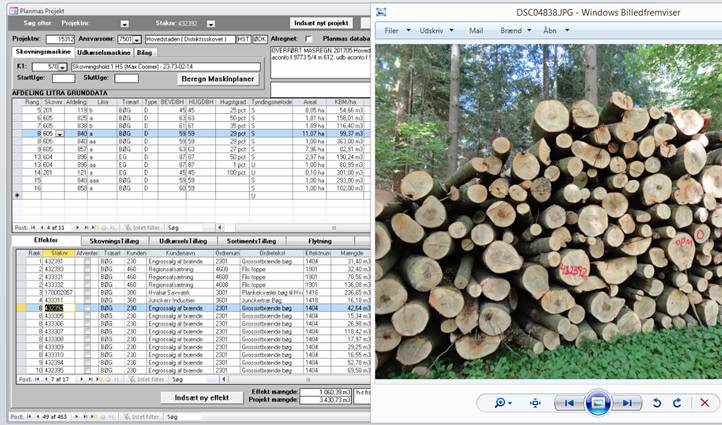Go to first record in Grunddata navigator
The image size is (722, 425).
click(33, 227)
